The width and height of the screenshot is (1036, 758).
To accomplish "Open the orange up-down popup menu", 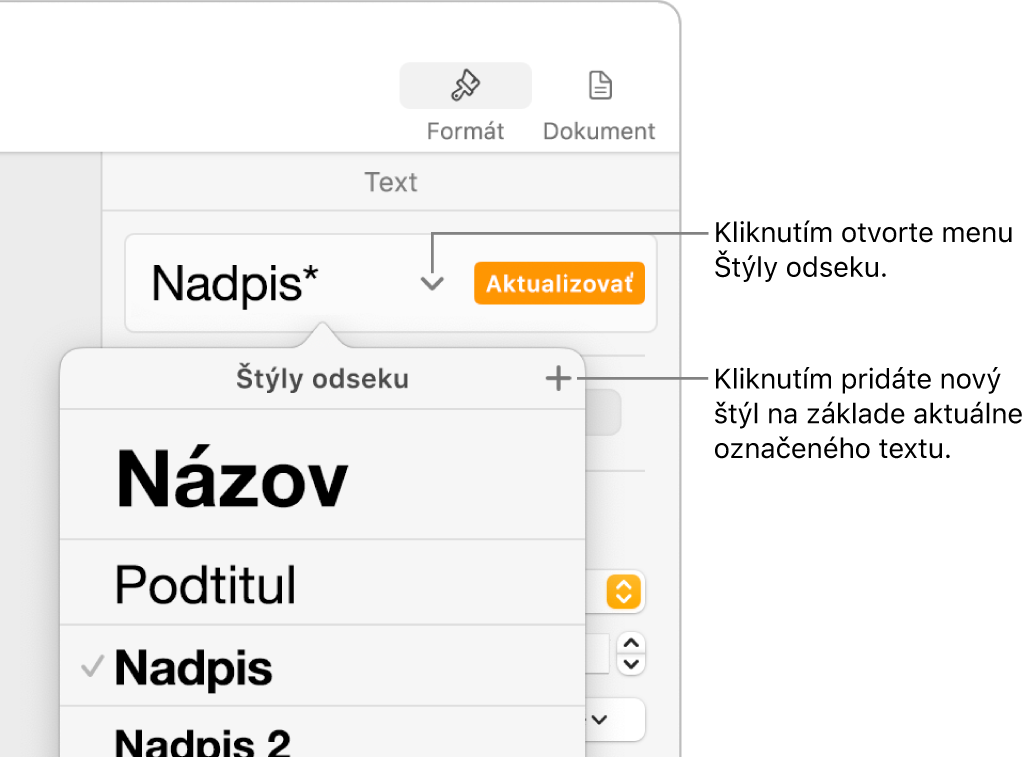I will pos(624,591).
